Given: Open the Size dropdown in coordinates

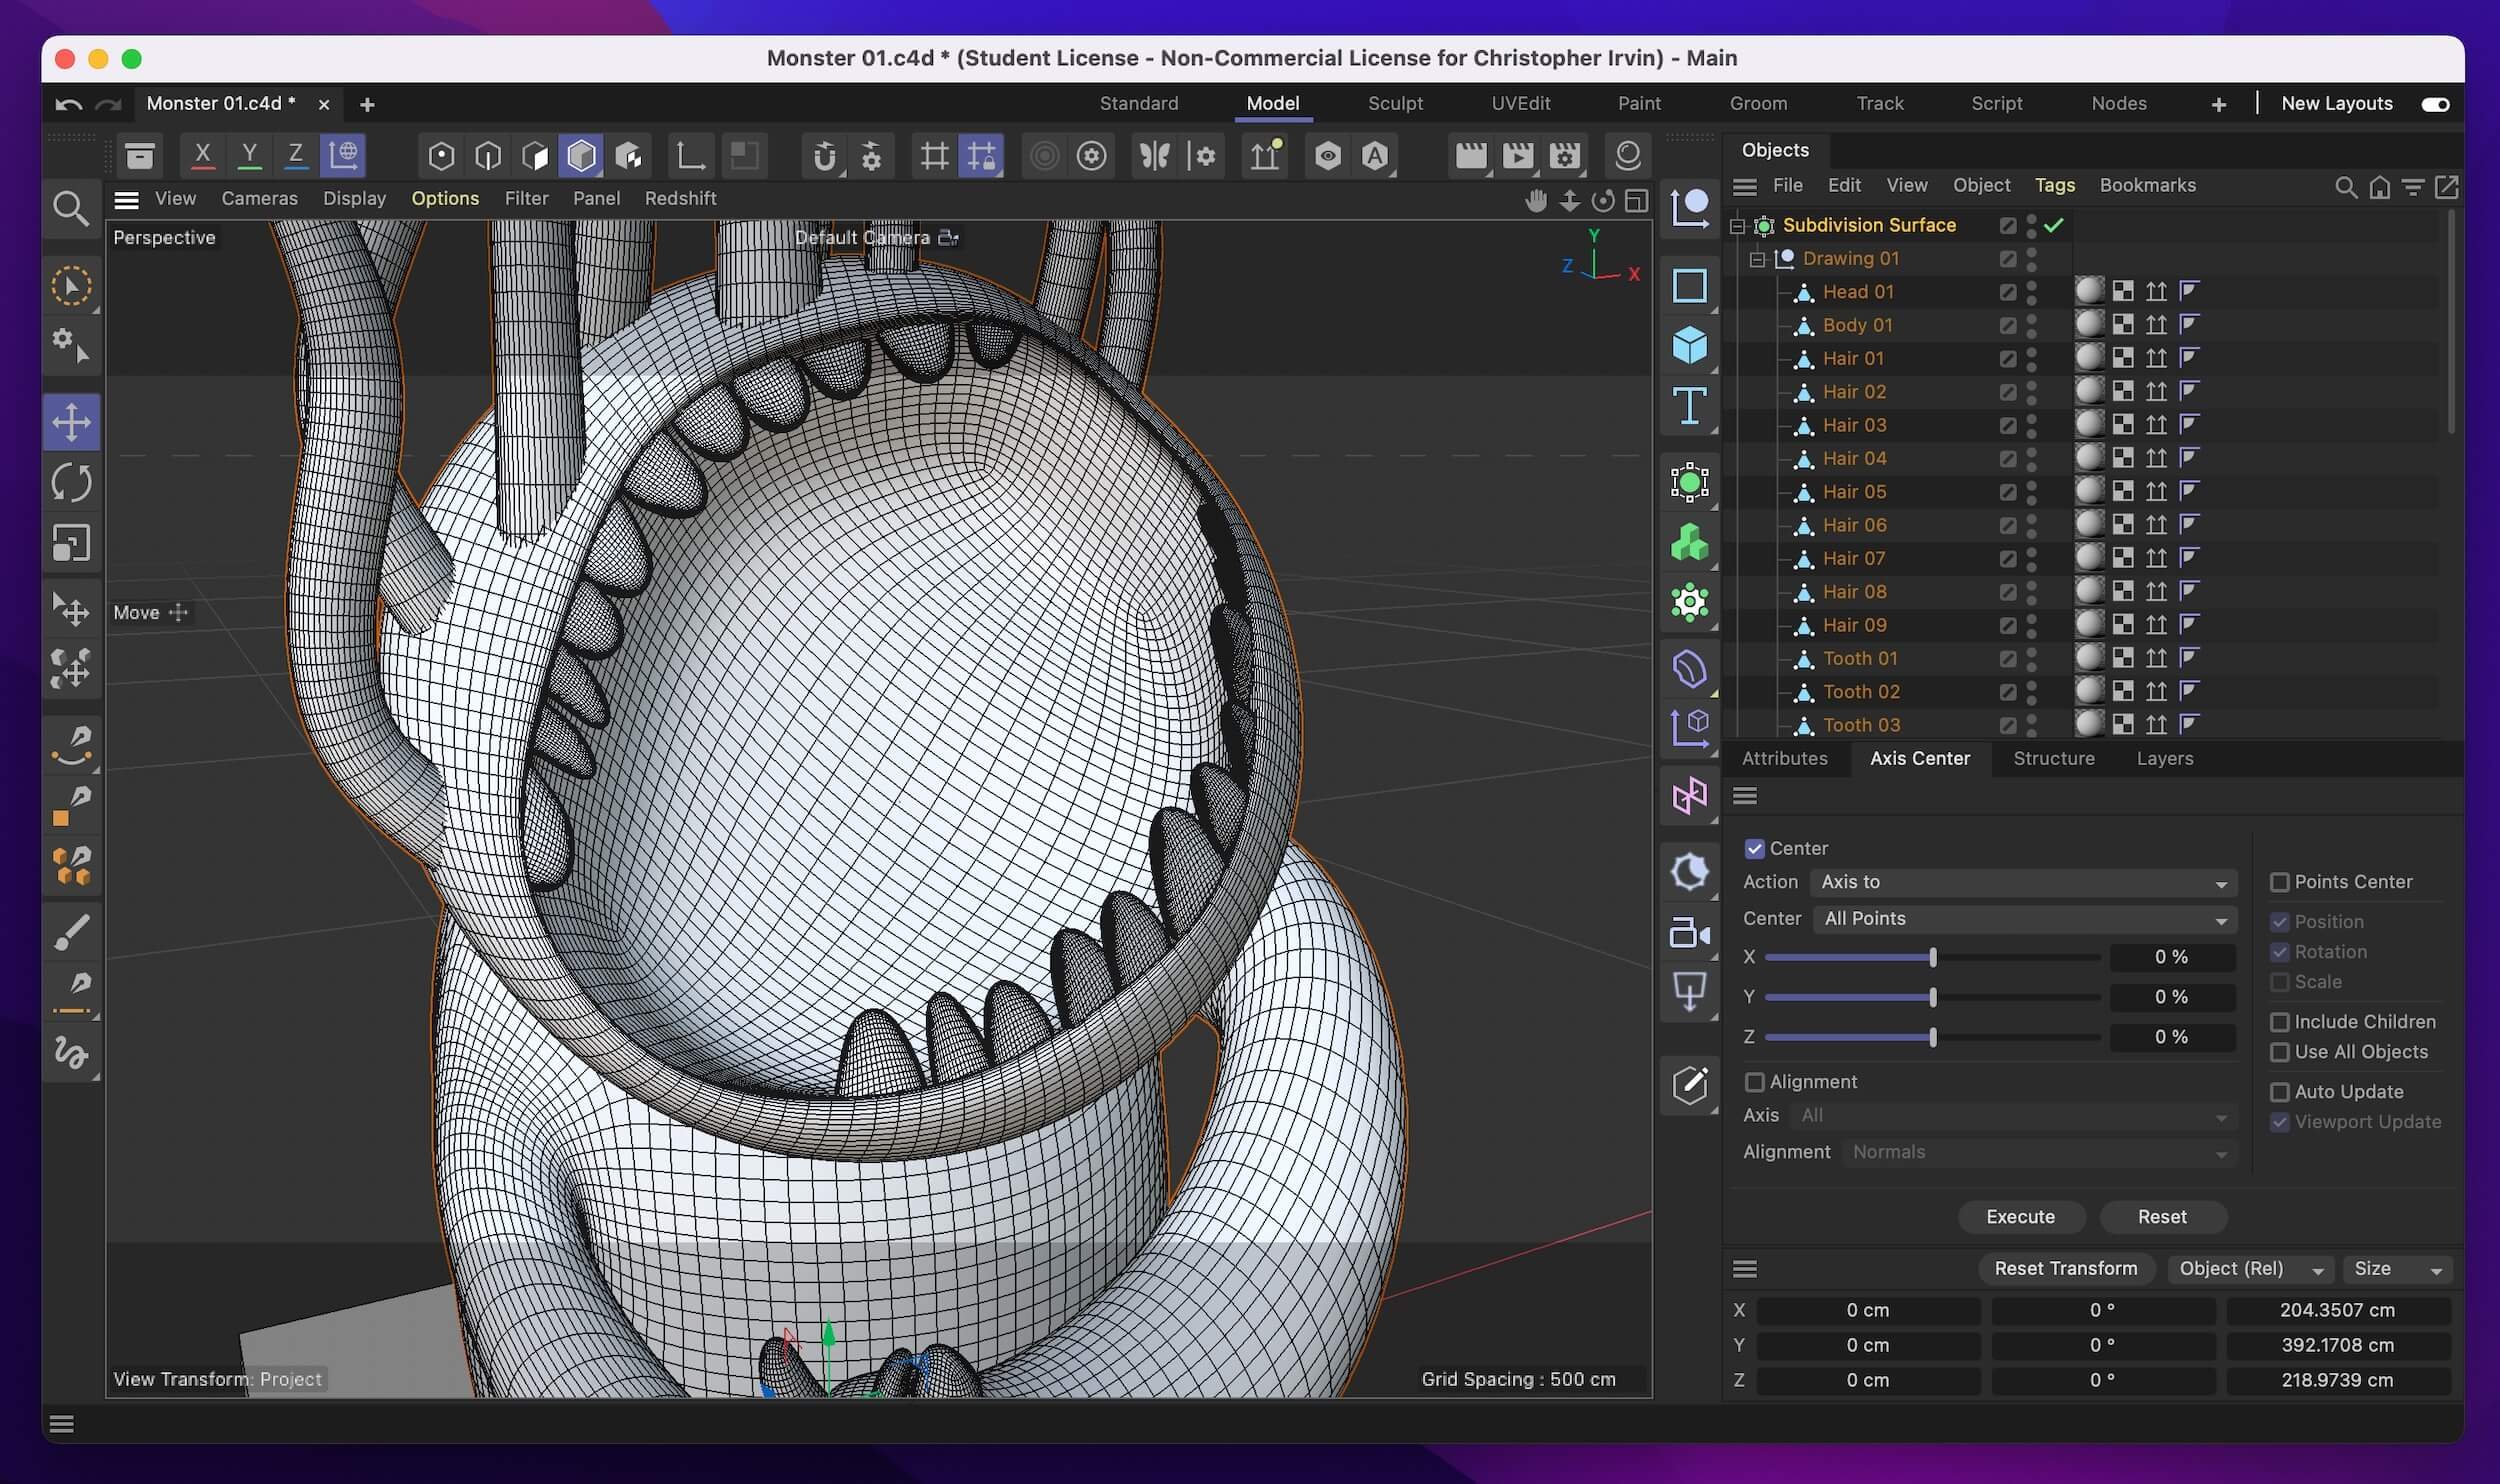Looking at the screenshot, I should [x=2397, y=1269].
